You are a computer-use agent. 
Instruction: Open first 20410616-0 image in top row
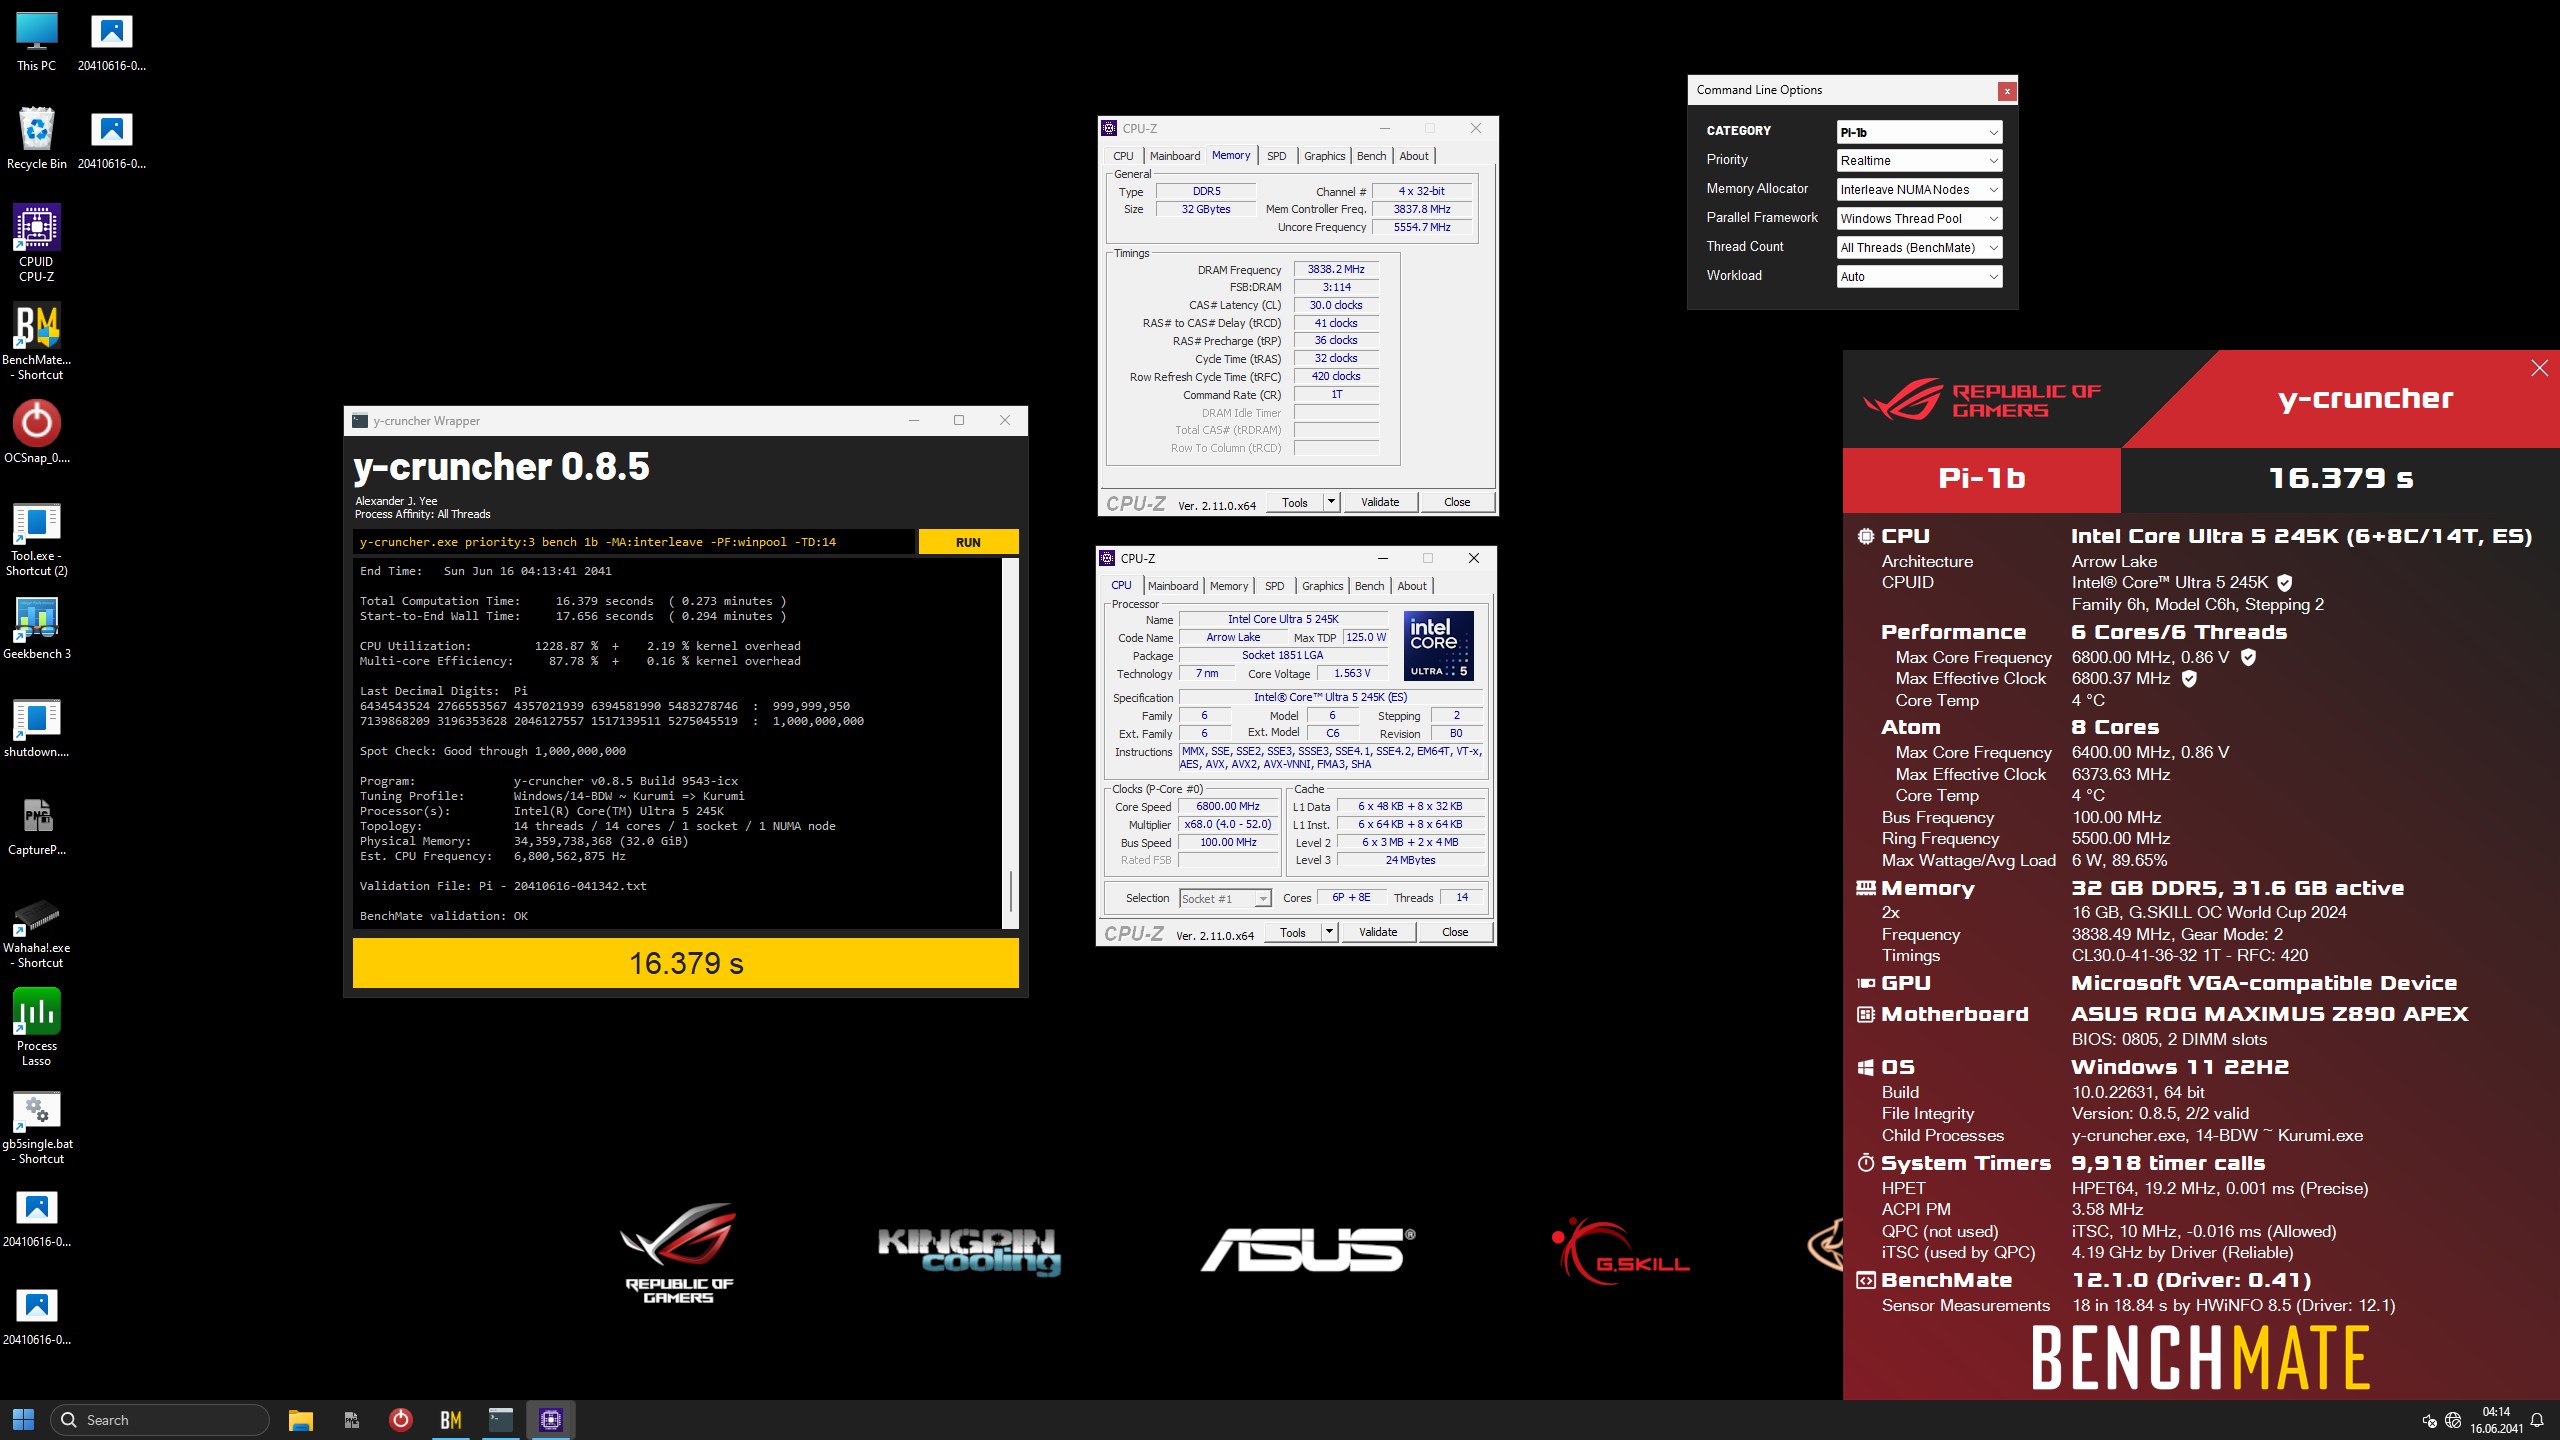pyautogui.click(x=112, y=42)
